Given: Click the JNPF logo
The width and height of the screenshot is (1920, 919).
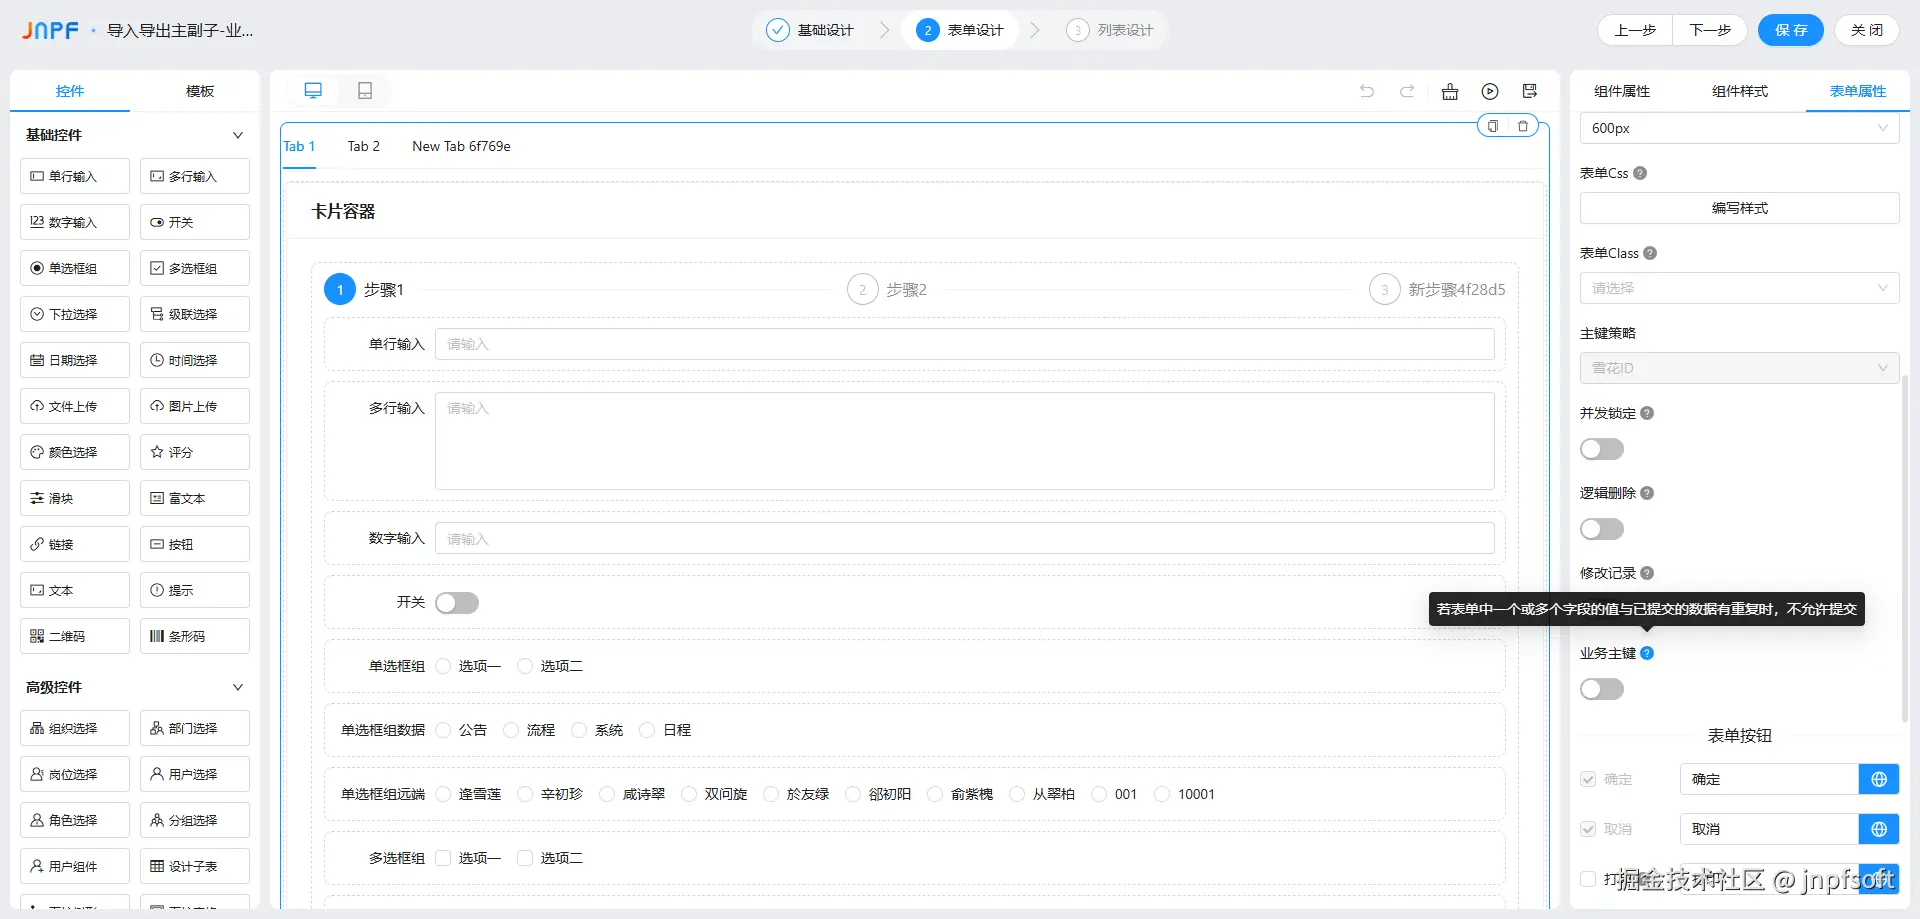Looking at the screenshot, I should [x=51, y=31].
